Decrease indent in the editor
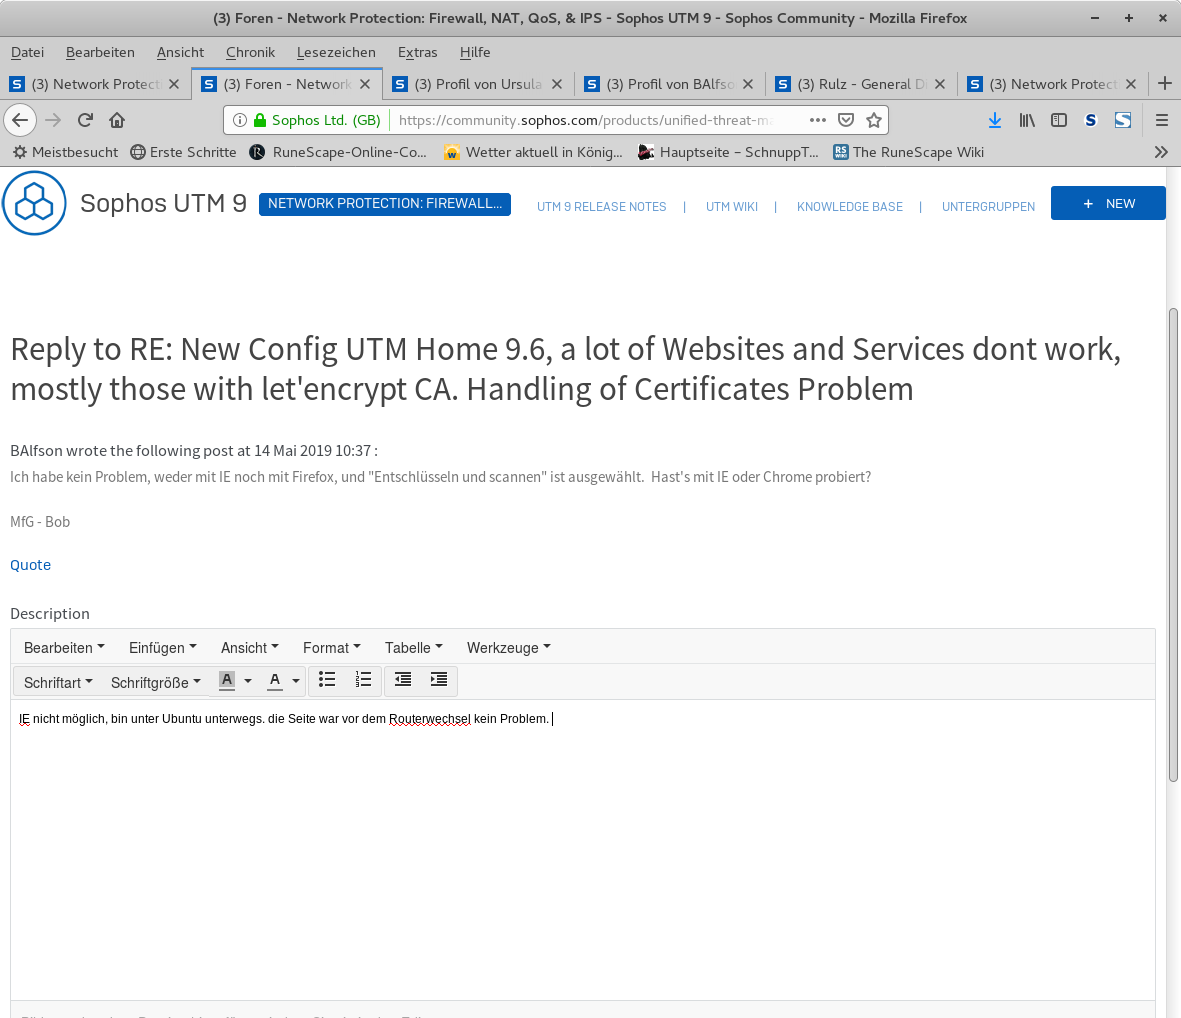Screen dimensions: 1181x1018 point(403,680)
